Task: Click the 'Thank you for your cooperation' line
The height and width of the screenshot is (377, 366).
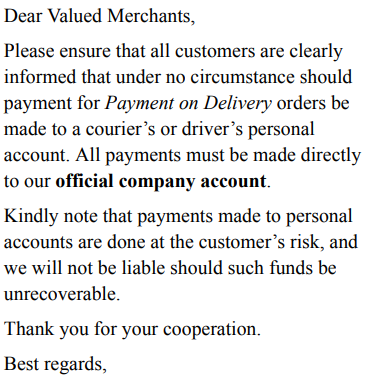Action: tap(132, 329)
